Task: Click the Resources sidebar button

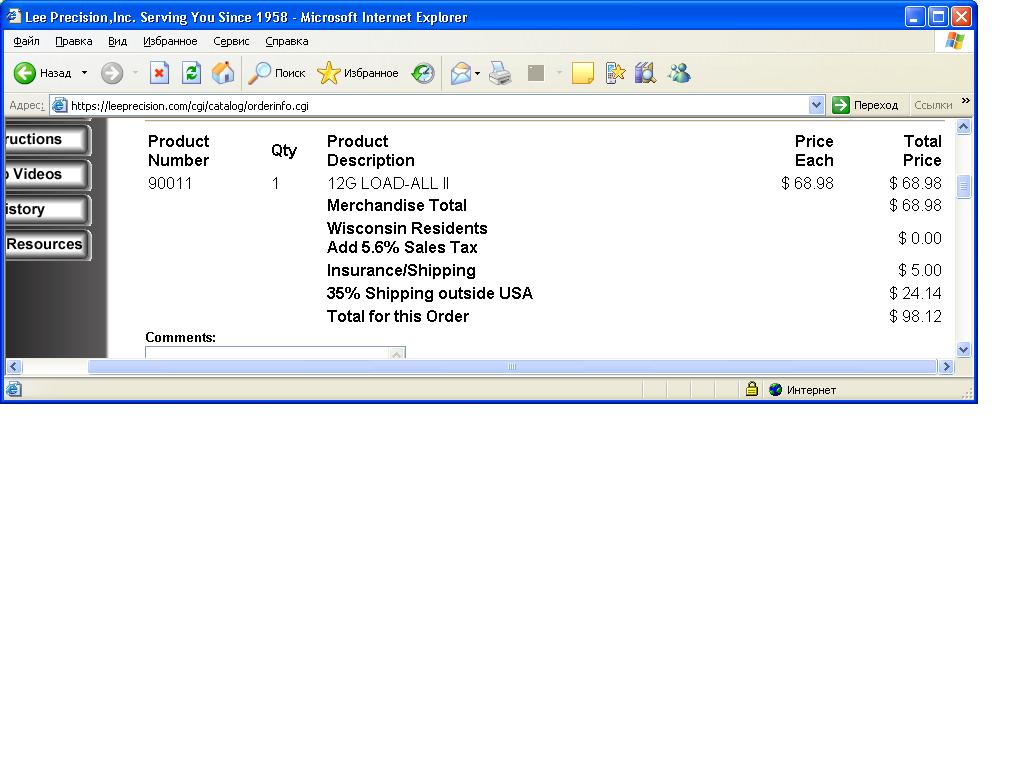Action: click(45, 244)
